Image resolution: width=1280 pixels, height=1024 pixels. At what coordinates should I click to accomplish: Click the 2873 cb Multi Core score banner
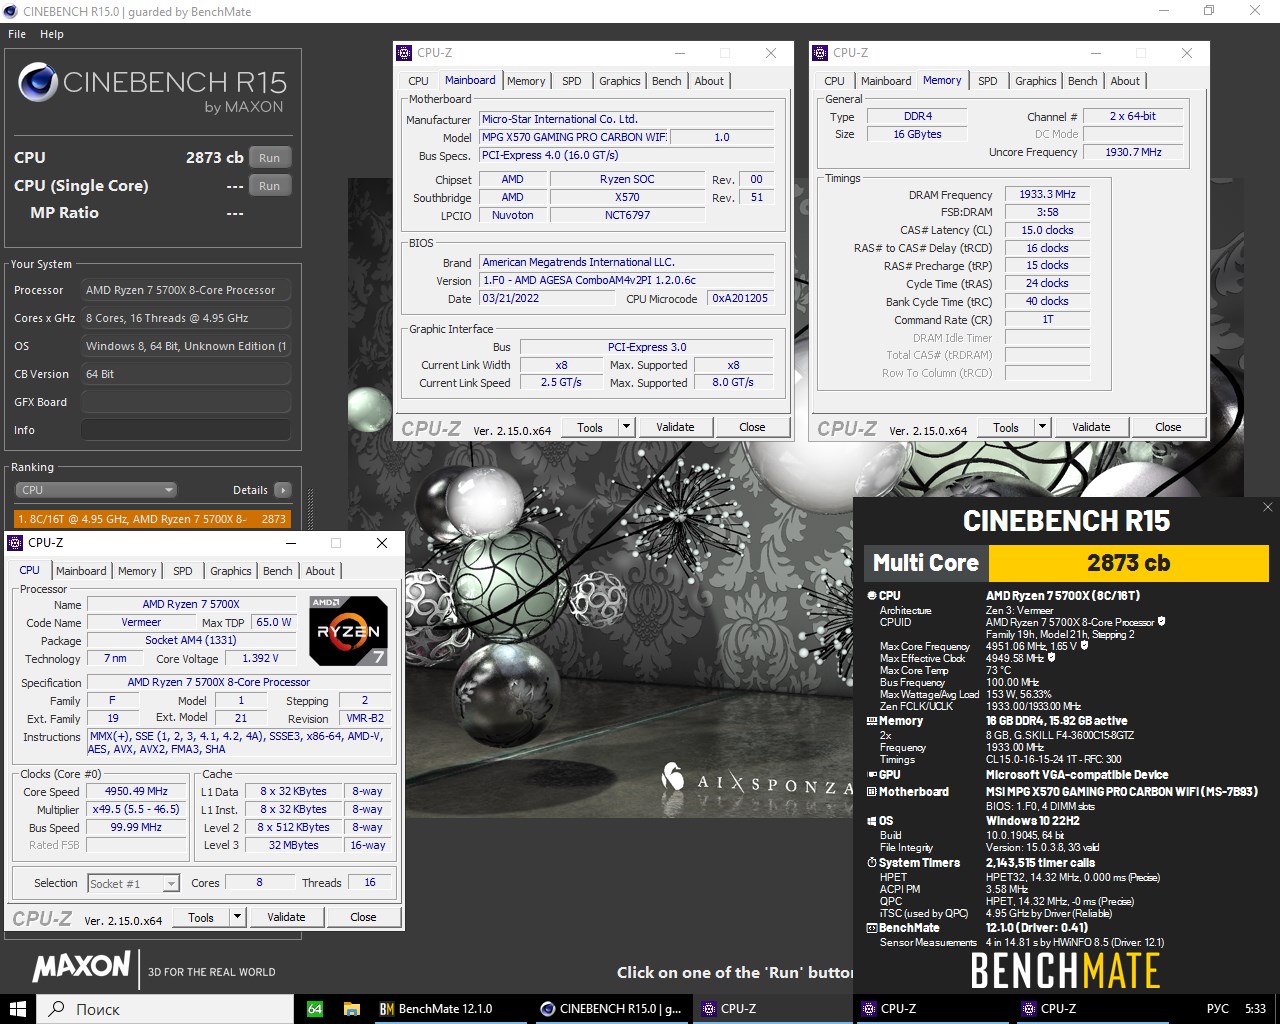pyautogui.click(x=1128, y=563)
